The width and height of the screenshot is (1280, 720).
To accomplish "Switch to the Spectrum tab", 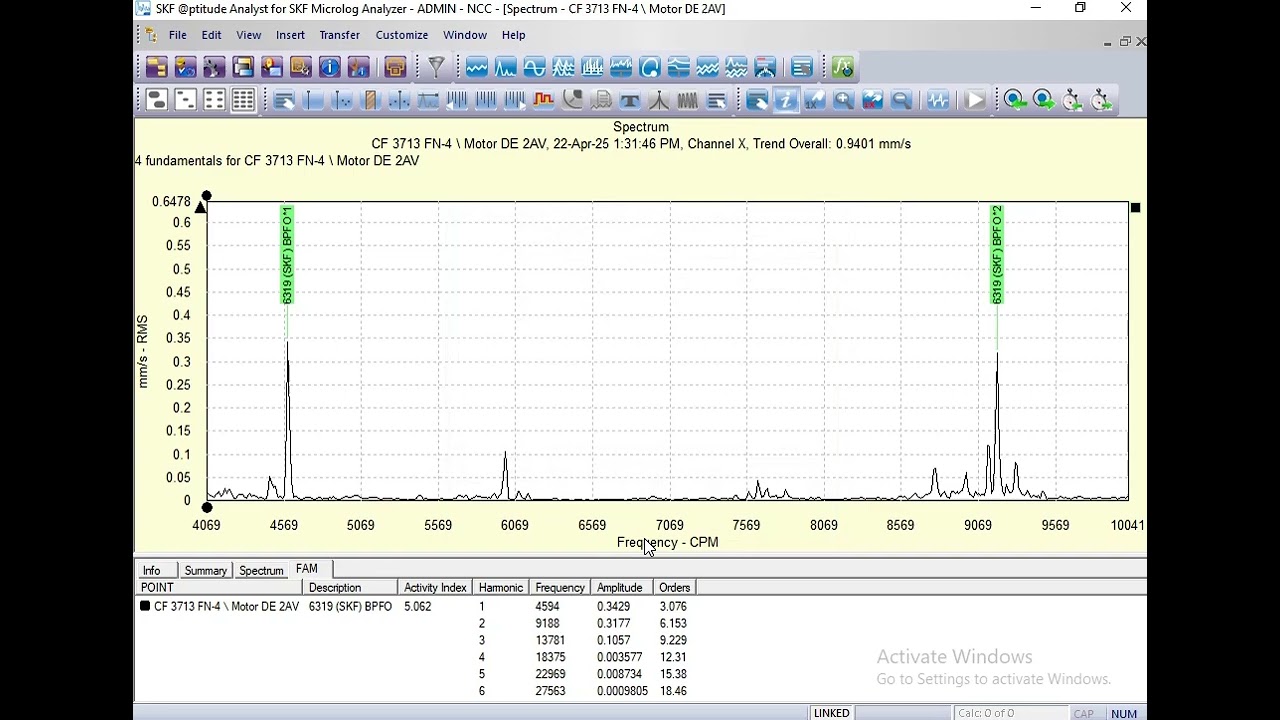I will click(261, 570).
